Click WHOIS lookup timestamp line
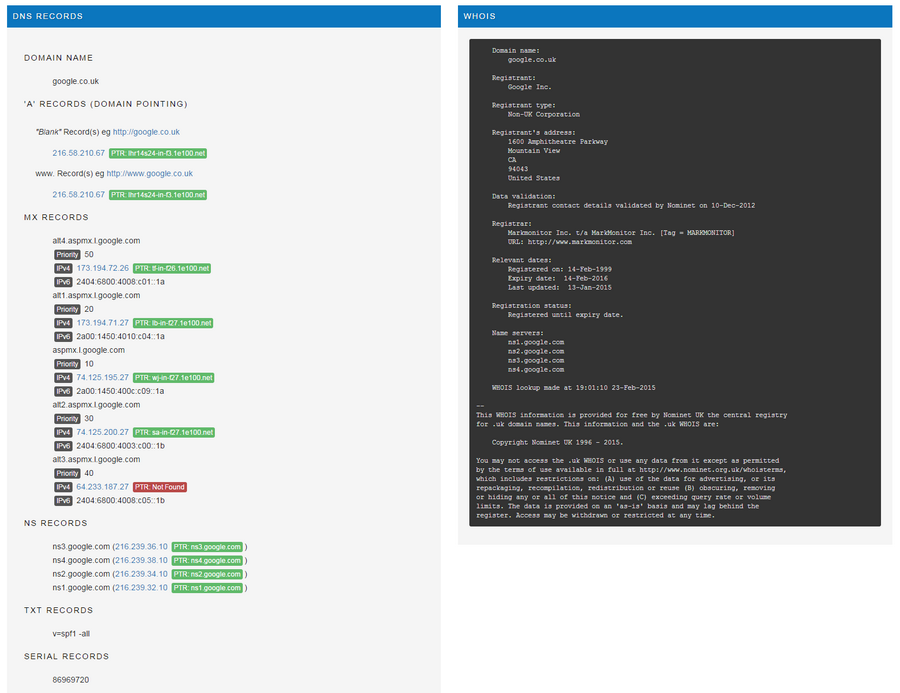This screenshot has height=693, width=900. [x=573, y=388]
